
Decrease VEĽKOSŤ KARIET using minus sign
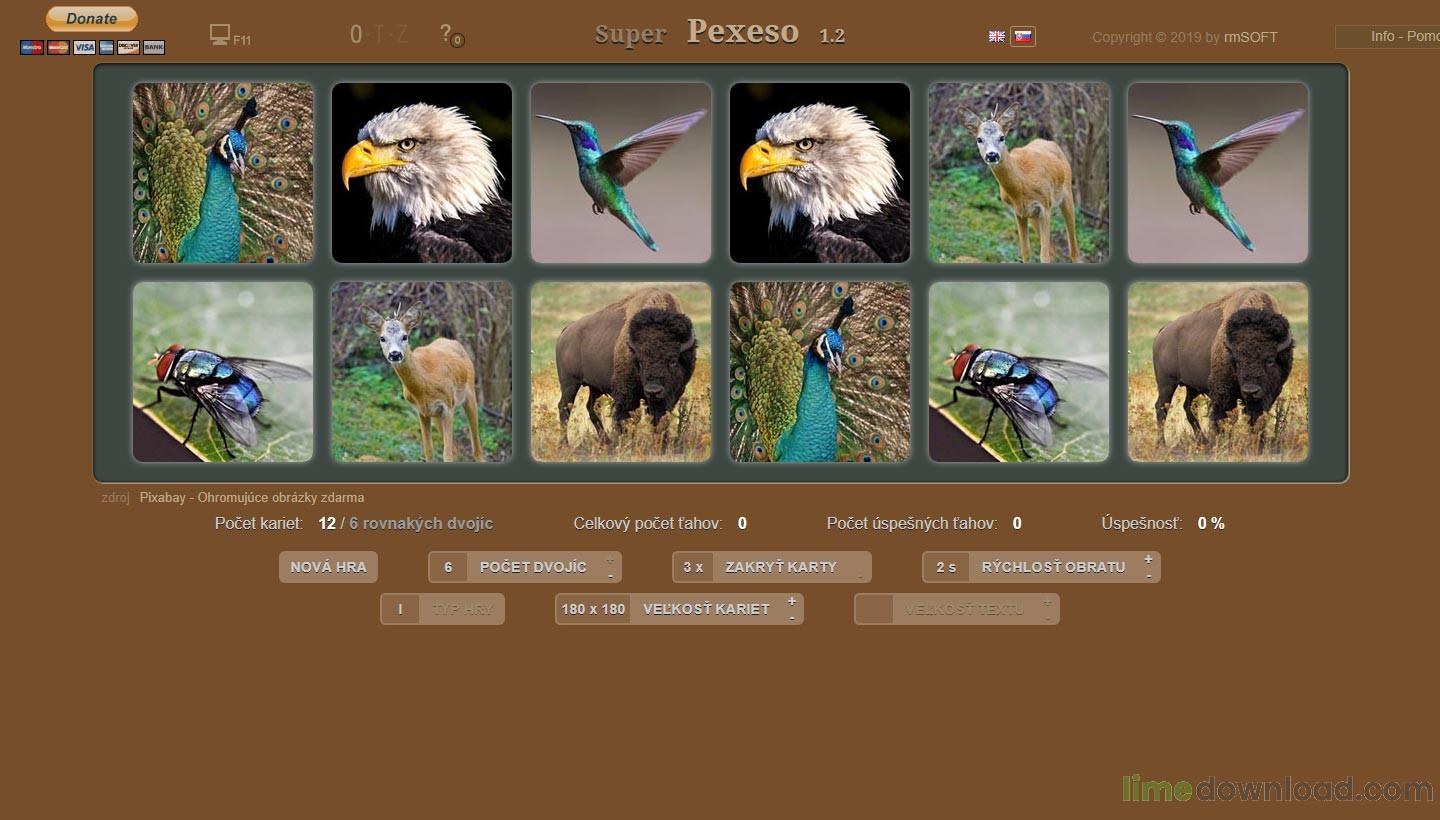coord(791,617)
